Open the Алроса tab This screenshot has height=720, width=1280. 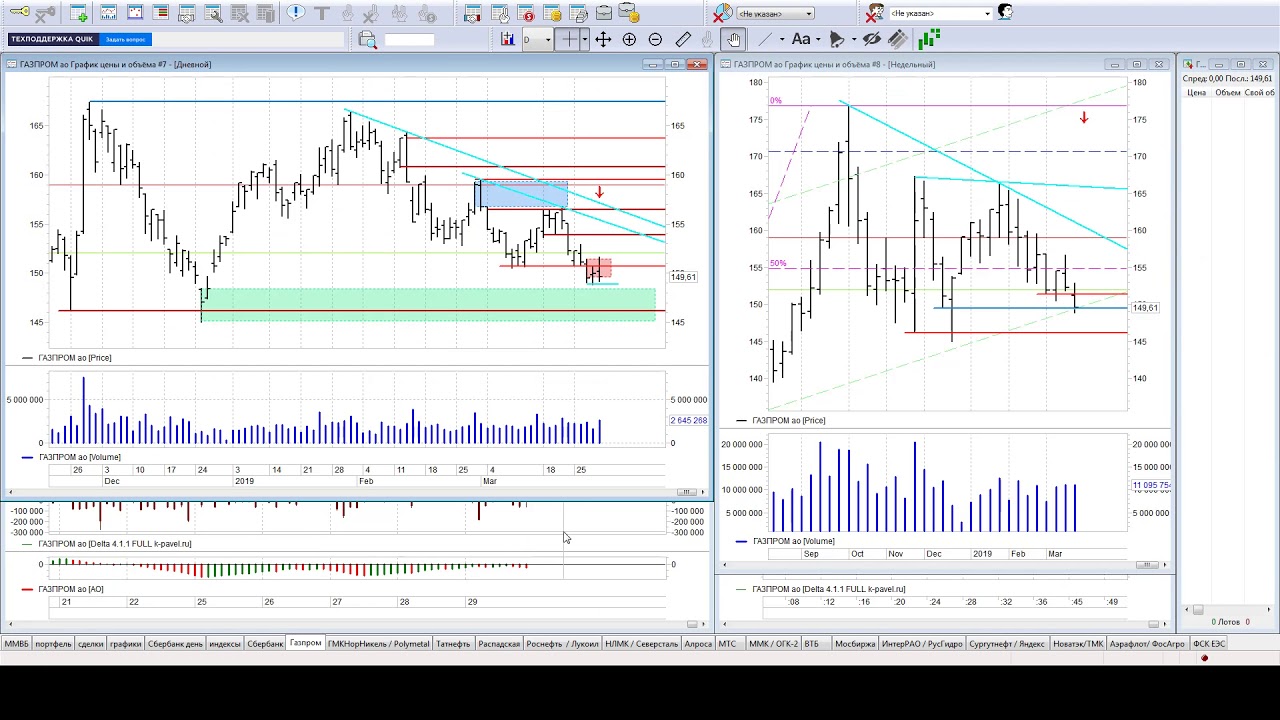(698, 644)
